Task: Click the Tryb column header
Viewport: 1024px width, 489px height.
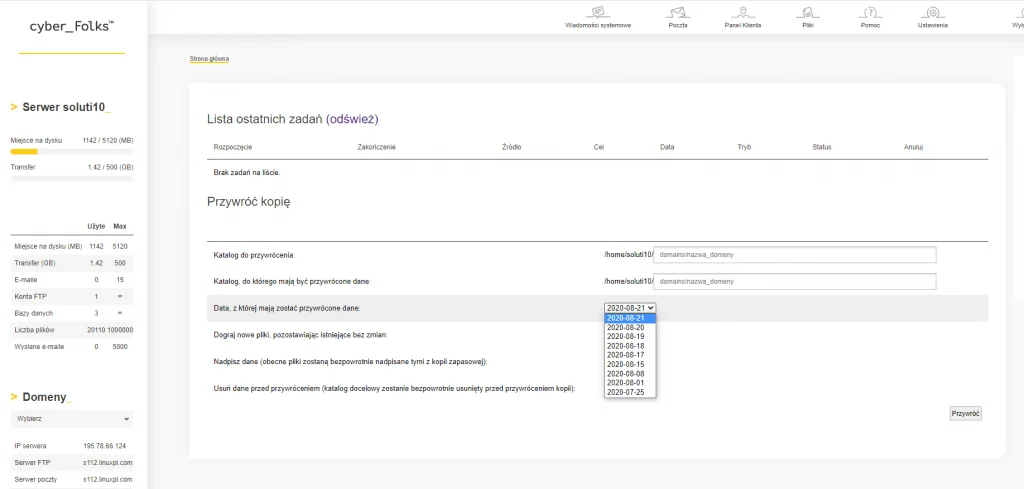Action: pos(744,148)
